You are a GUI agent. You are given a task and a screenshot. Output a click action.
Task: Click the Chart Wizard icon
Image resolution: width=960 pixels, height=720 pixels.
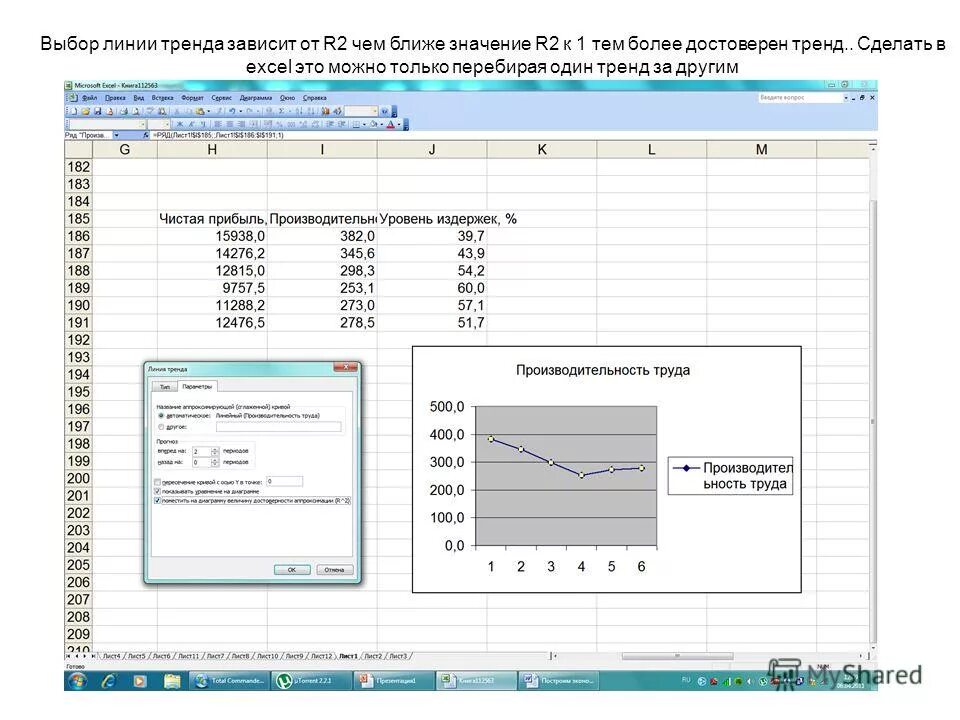click(325, 111)
